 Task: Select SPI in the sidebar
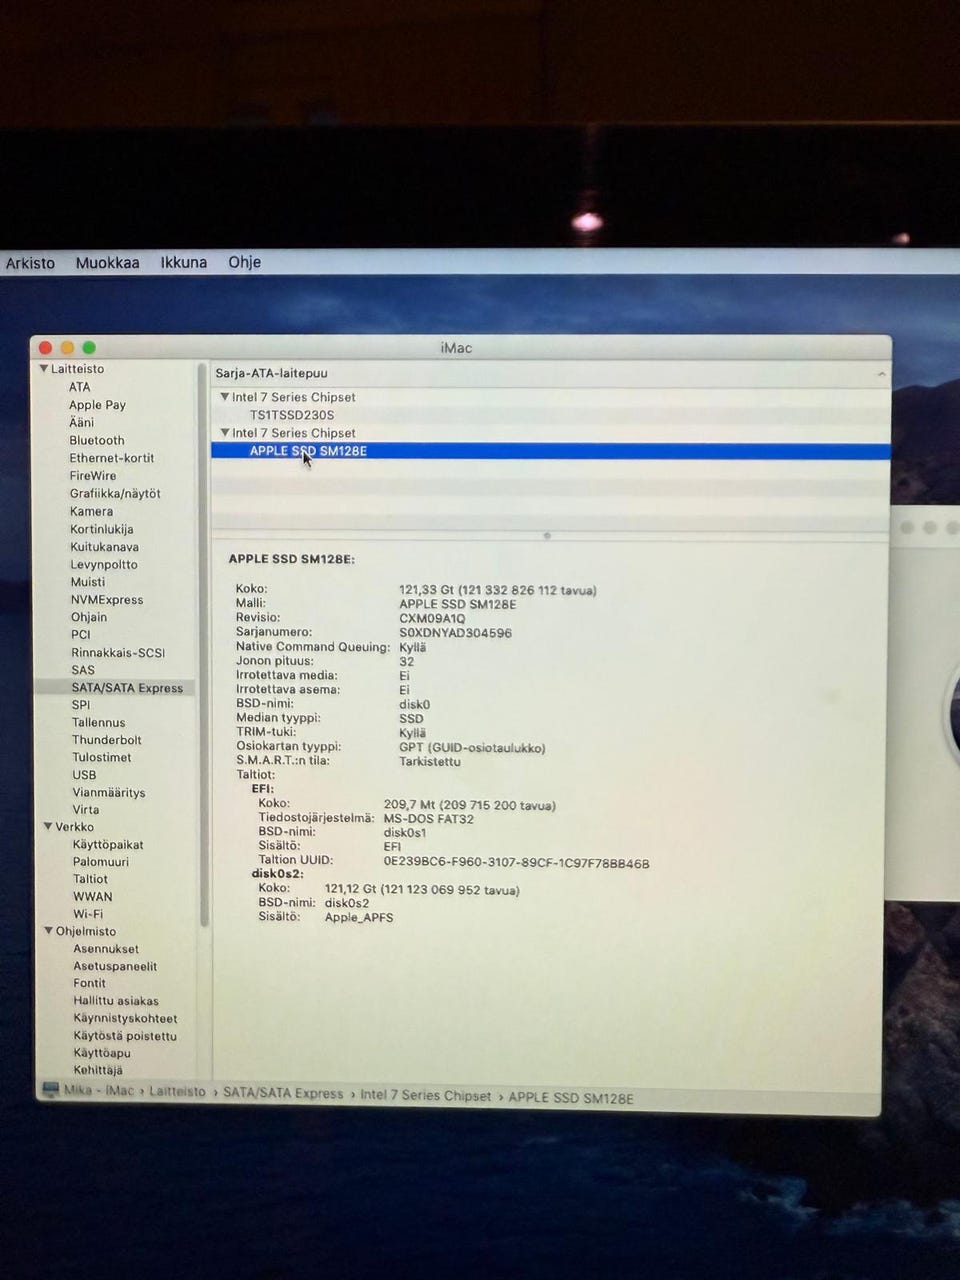point(81,705)
